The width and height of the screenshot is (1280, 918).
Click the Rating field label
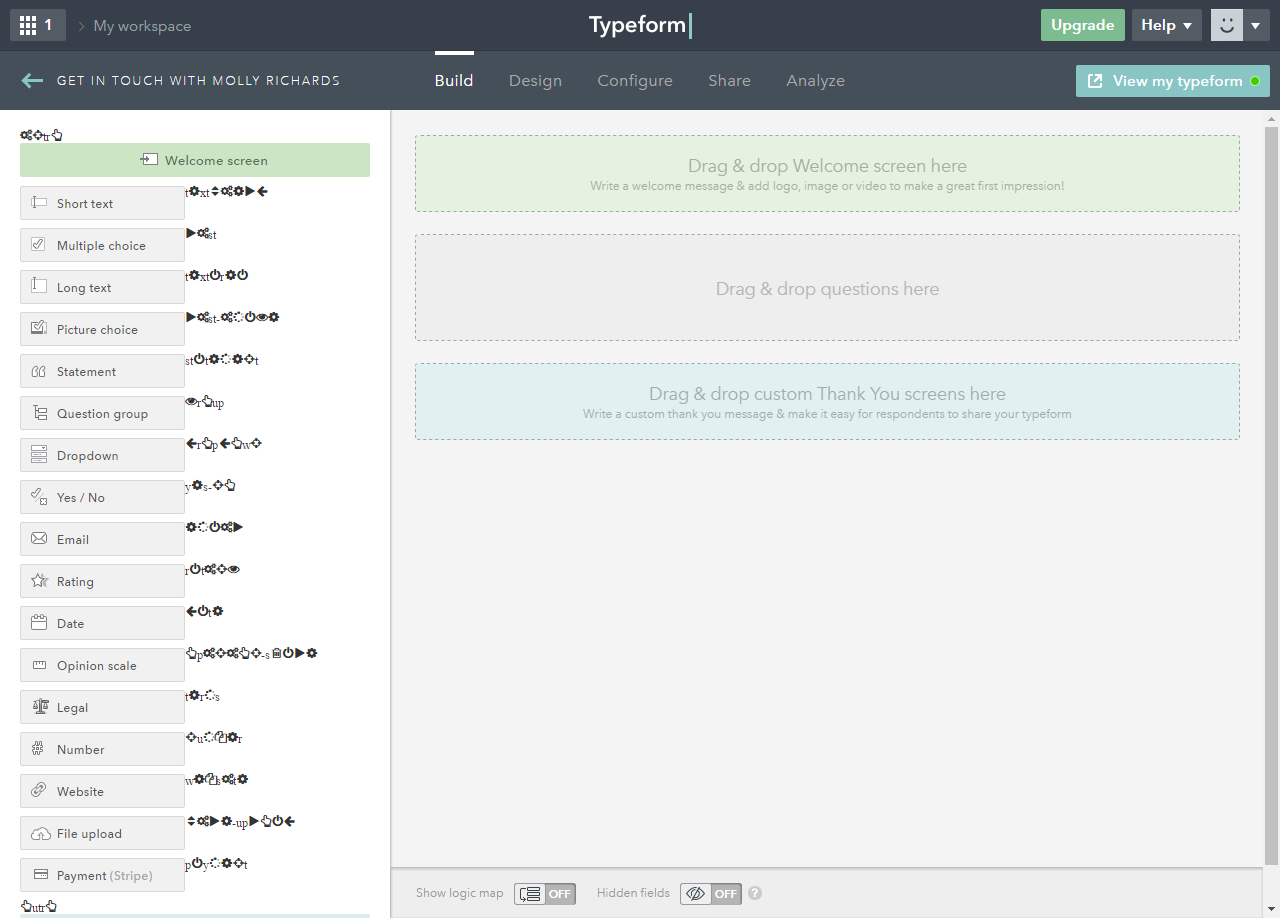[75, 581]
